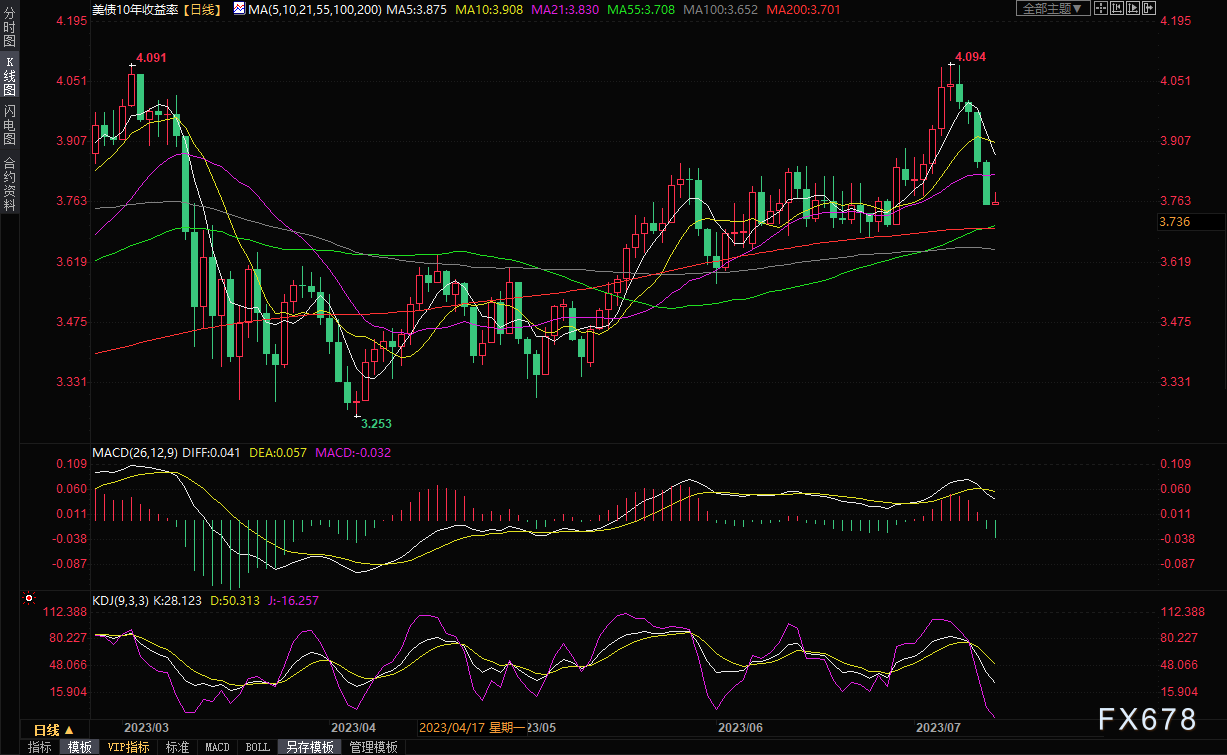1227x755 pixels.
Task: Open 管理模板 template manager
Action: click(372, 747)
